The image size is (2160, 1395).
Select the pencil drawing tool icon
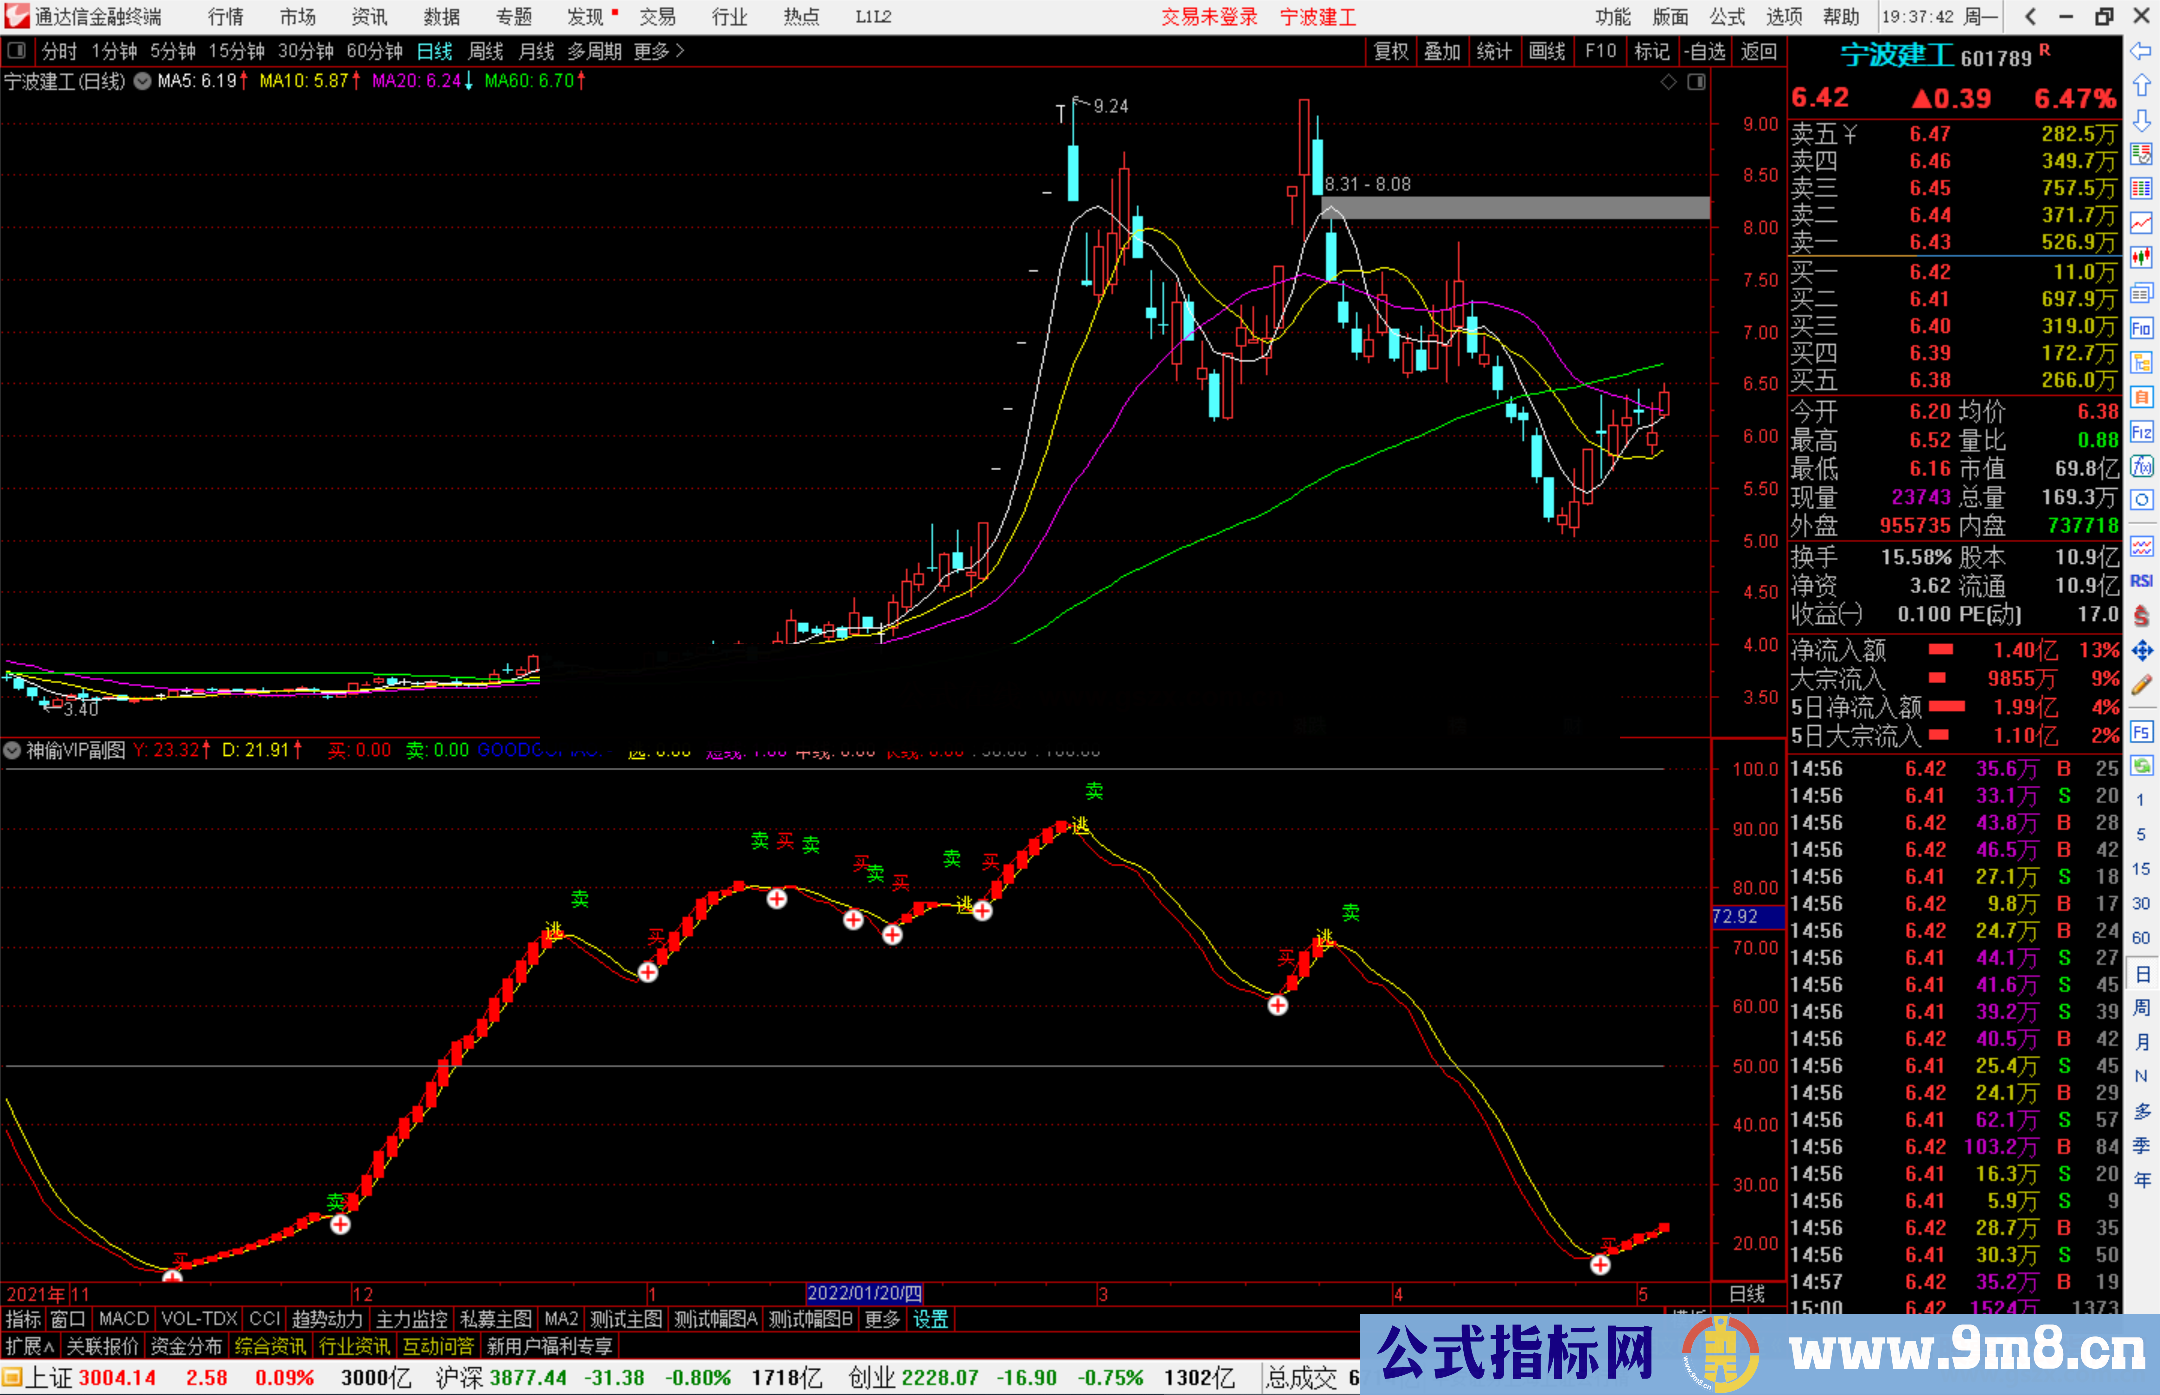point(2141,686)
